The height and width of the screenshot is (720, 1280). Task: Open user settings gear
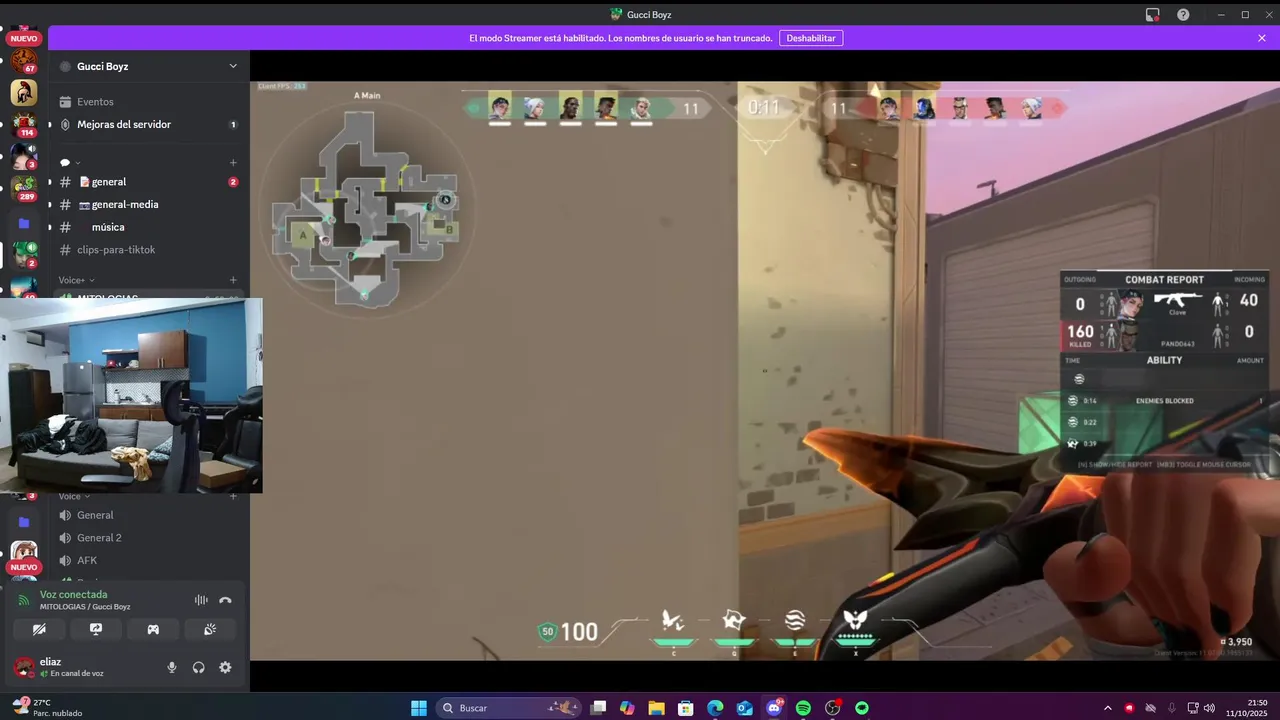click(225, 667)
